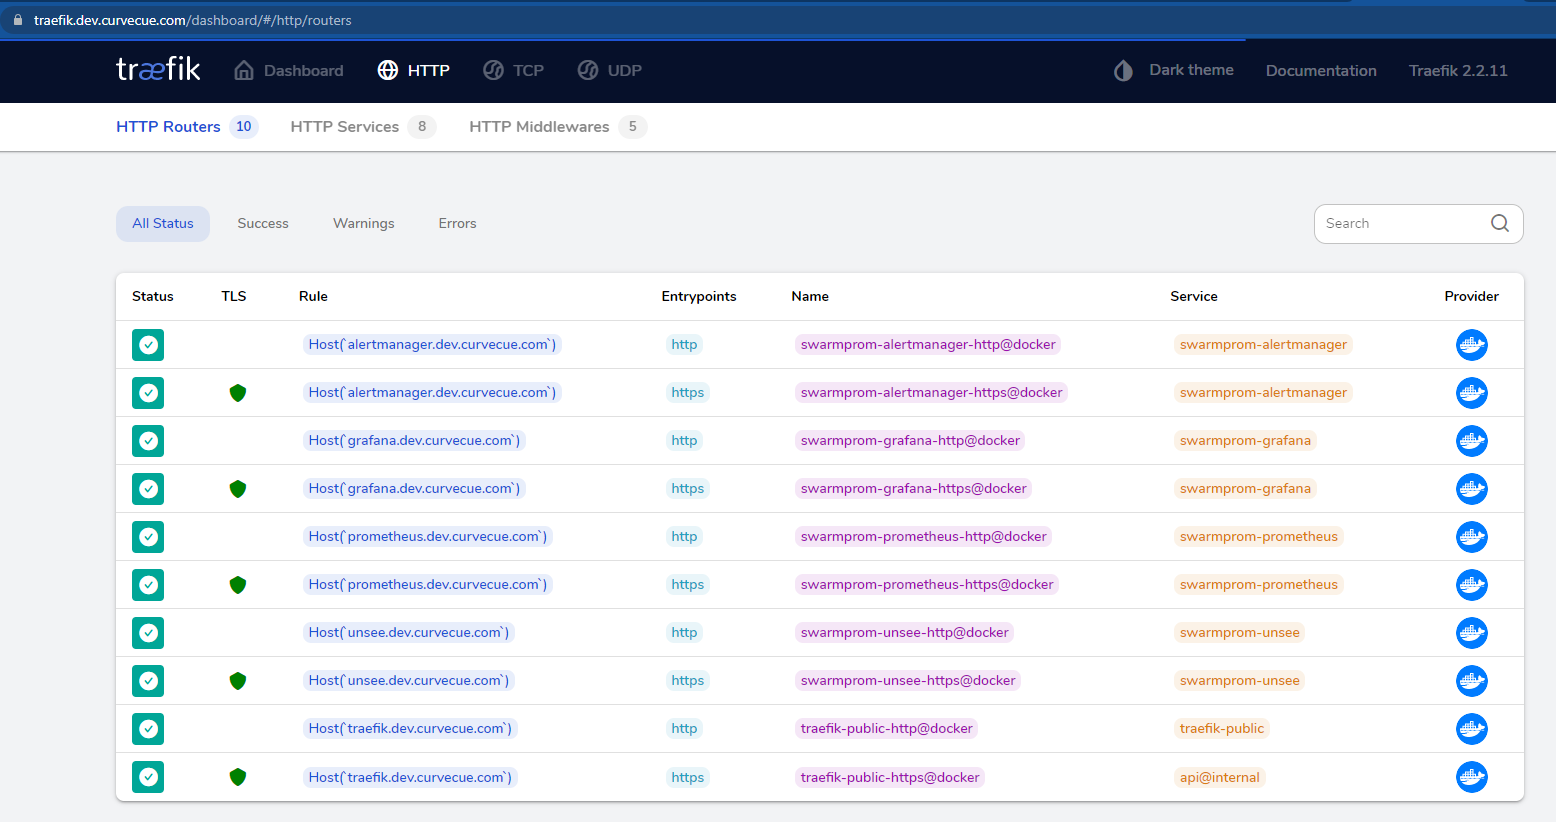Select the HTTP Routers tab
This screenshot has height=822, width=1556.
(x=187, y=127)
